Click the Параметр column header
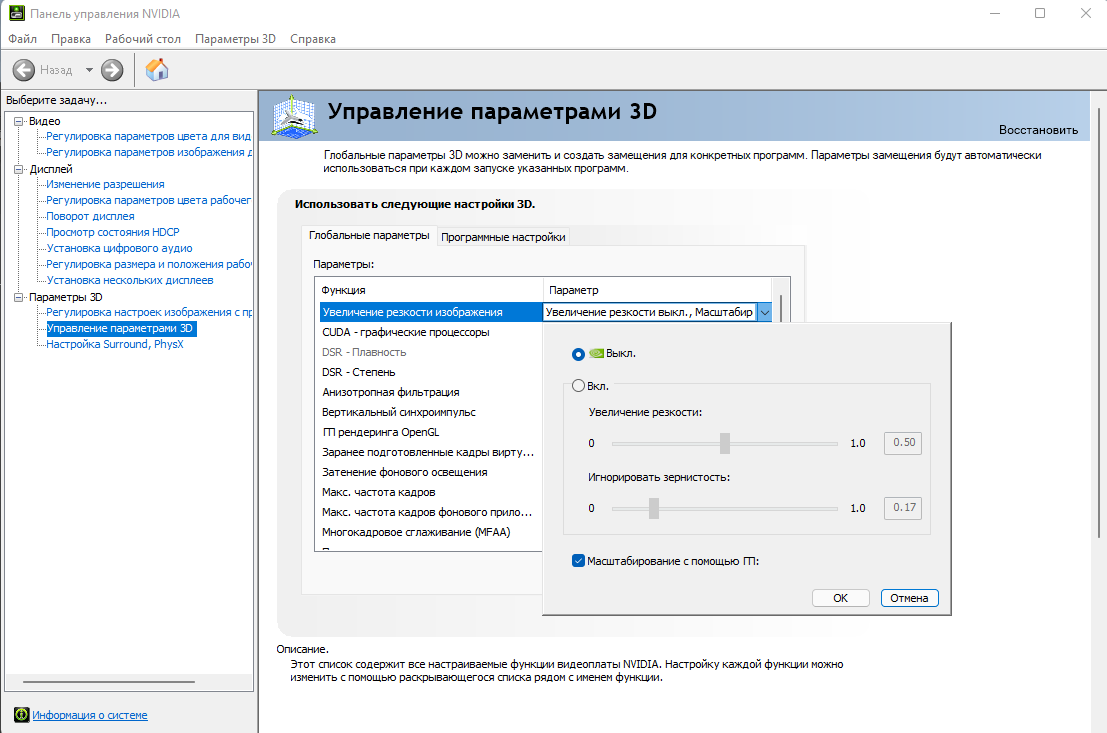The width and height of the screenshot is (1107, 733). (657, 290)
